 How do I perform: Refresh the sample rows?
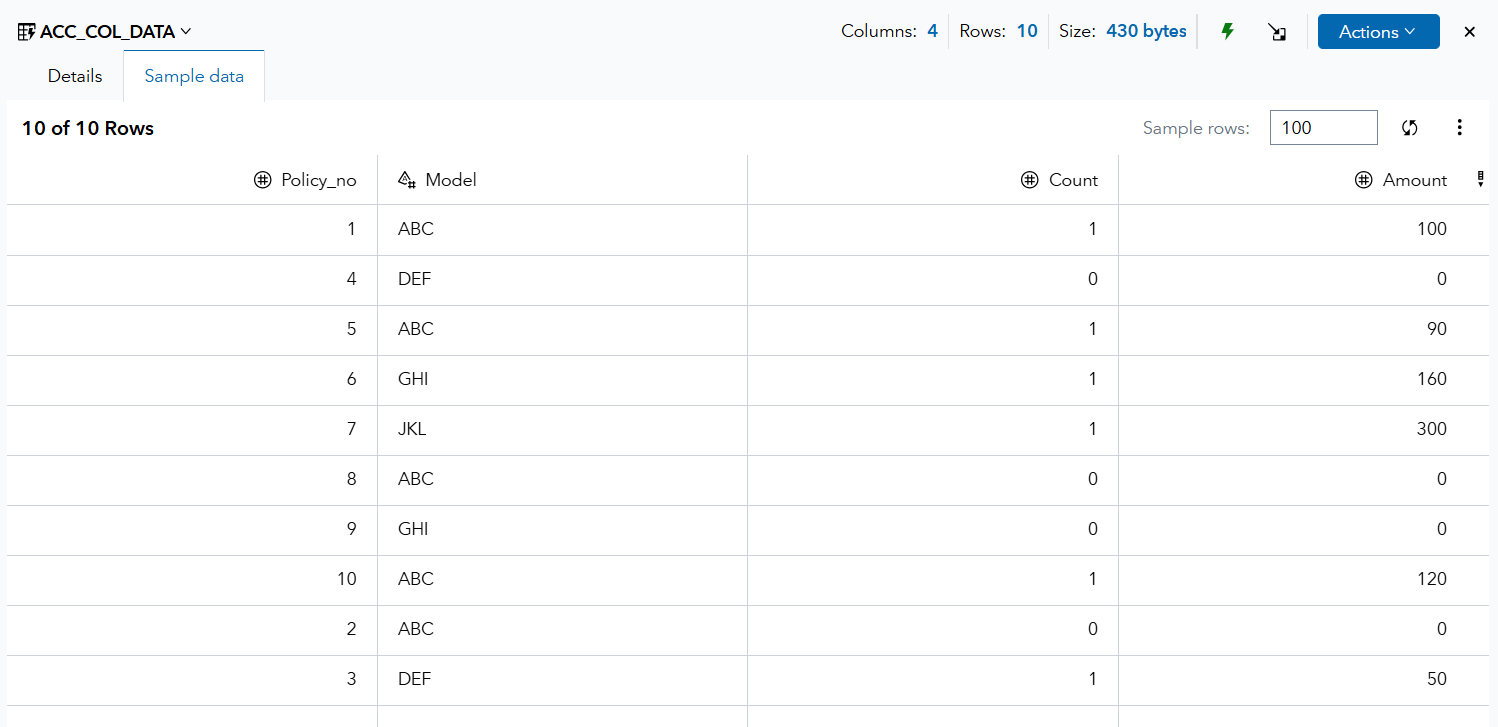(x=1409, y=128)
